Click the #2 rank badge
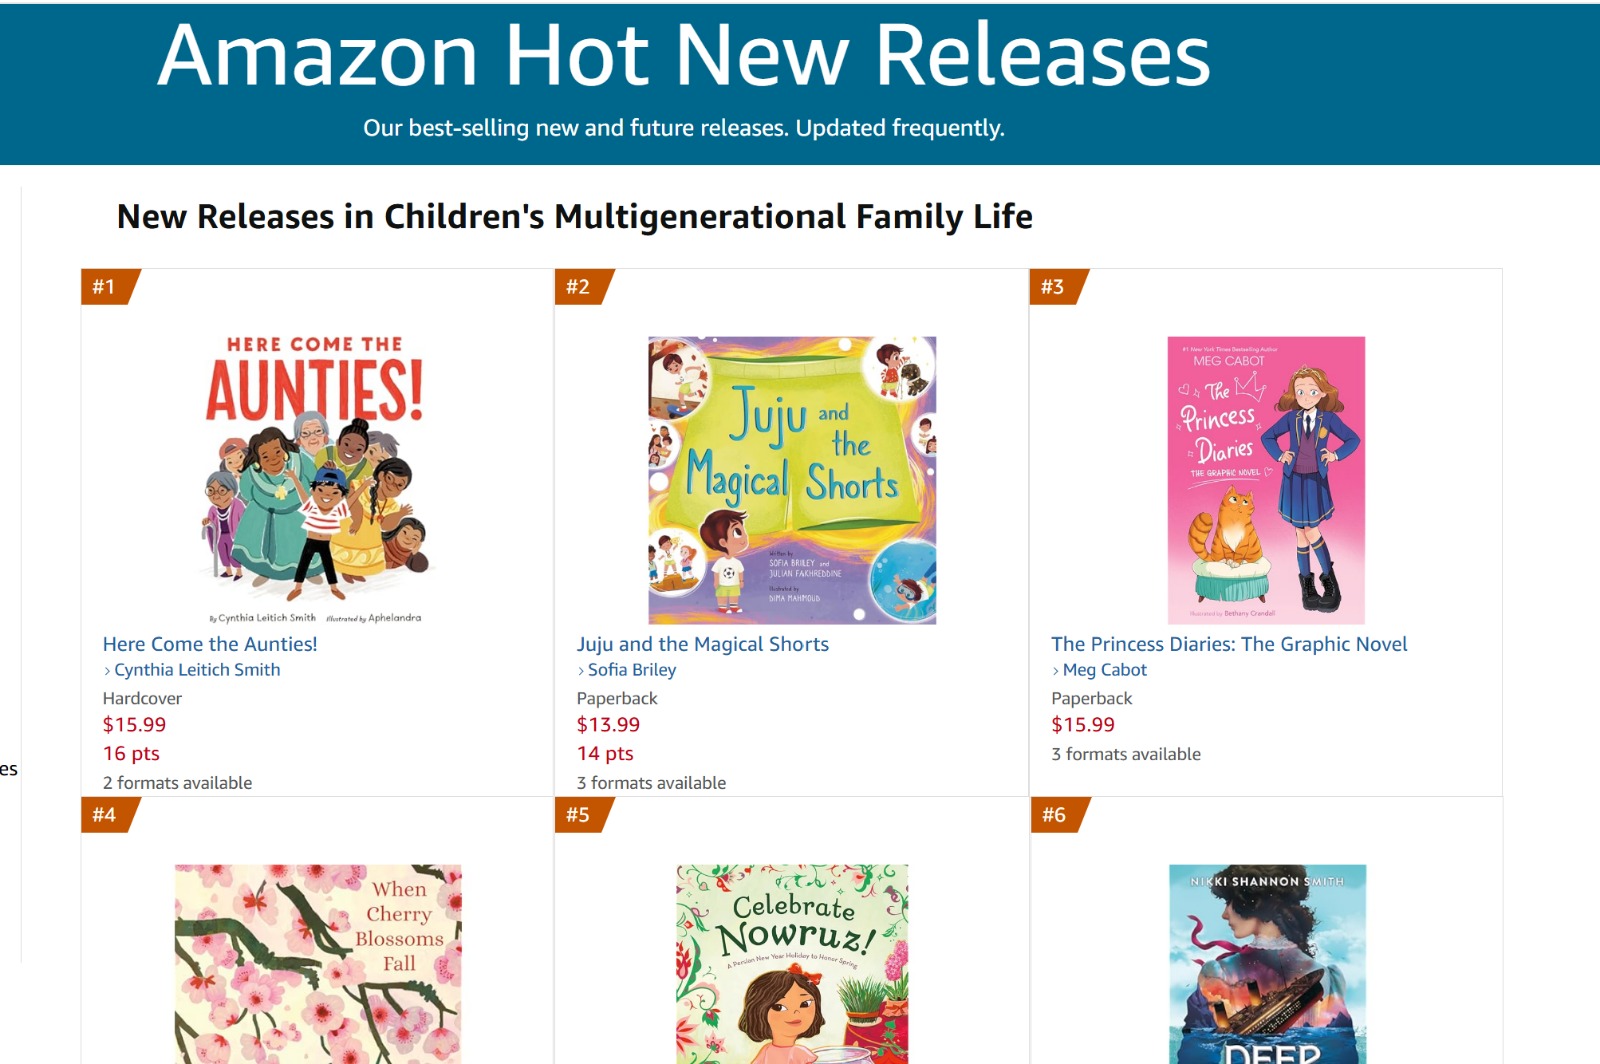 point(579,287)
